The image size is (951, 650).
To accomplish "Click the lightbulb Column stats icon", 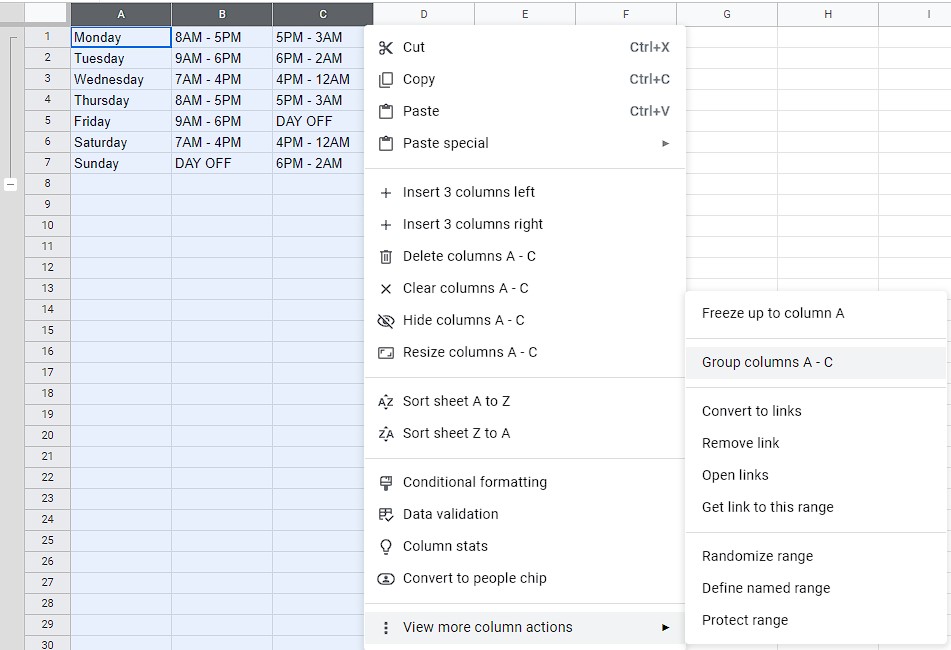I will coord(386,546).
